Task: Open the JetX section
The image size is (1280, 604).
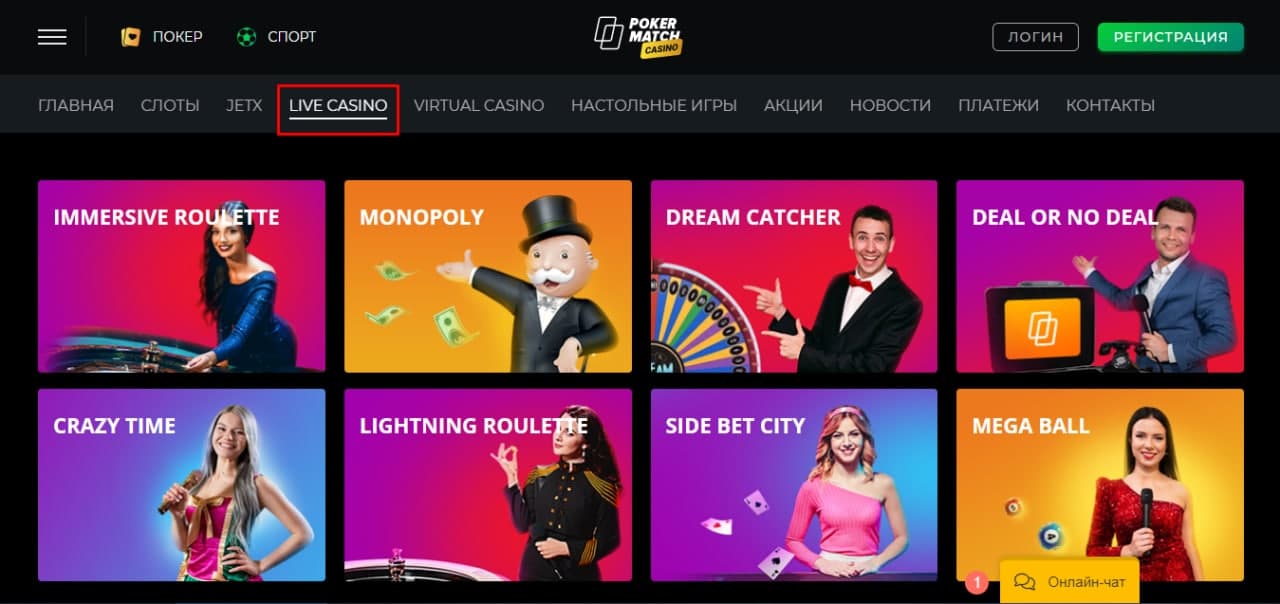Action: 244,105
